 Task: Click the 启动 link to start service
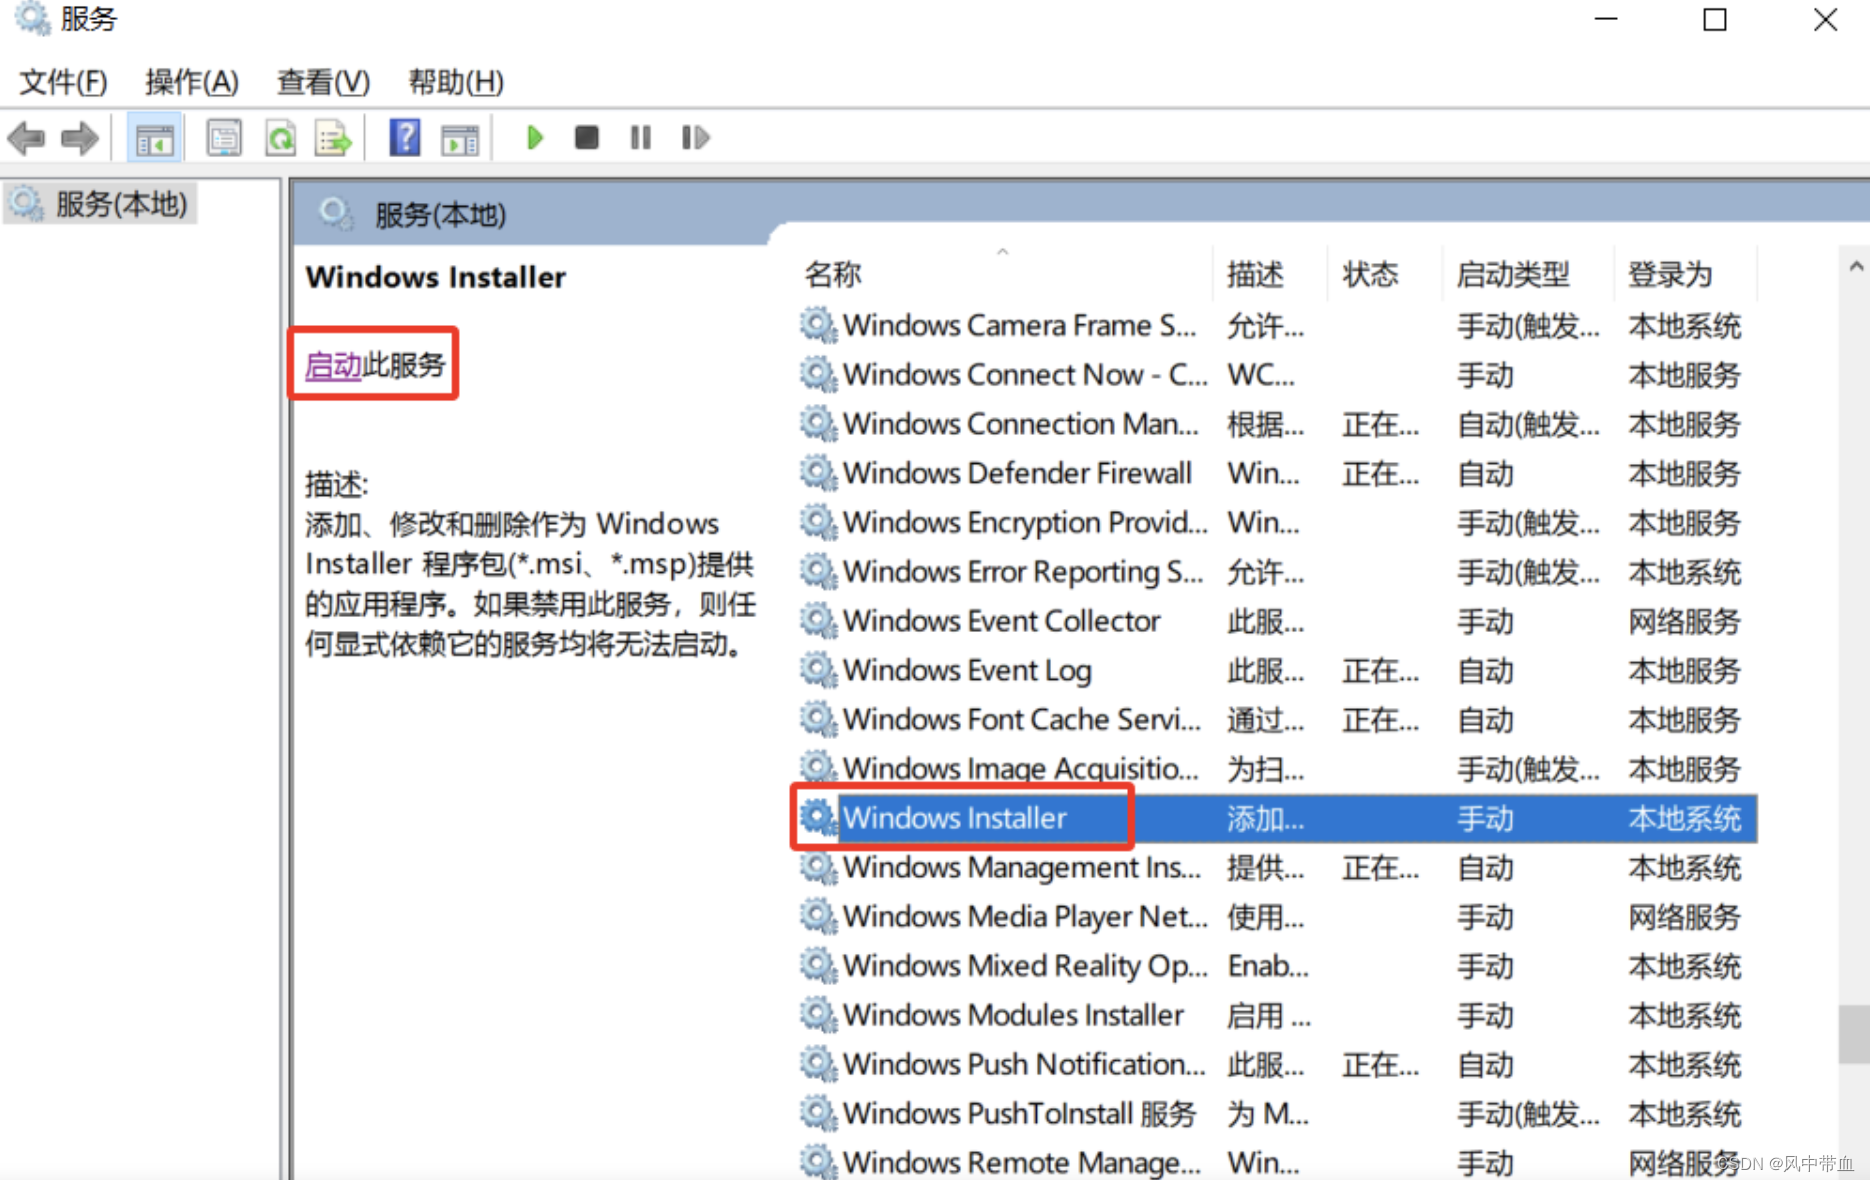(333, 365)
